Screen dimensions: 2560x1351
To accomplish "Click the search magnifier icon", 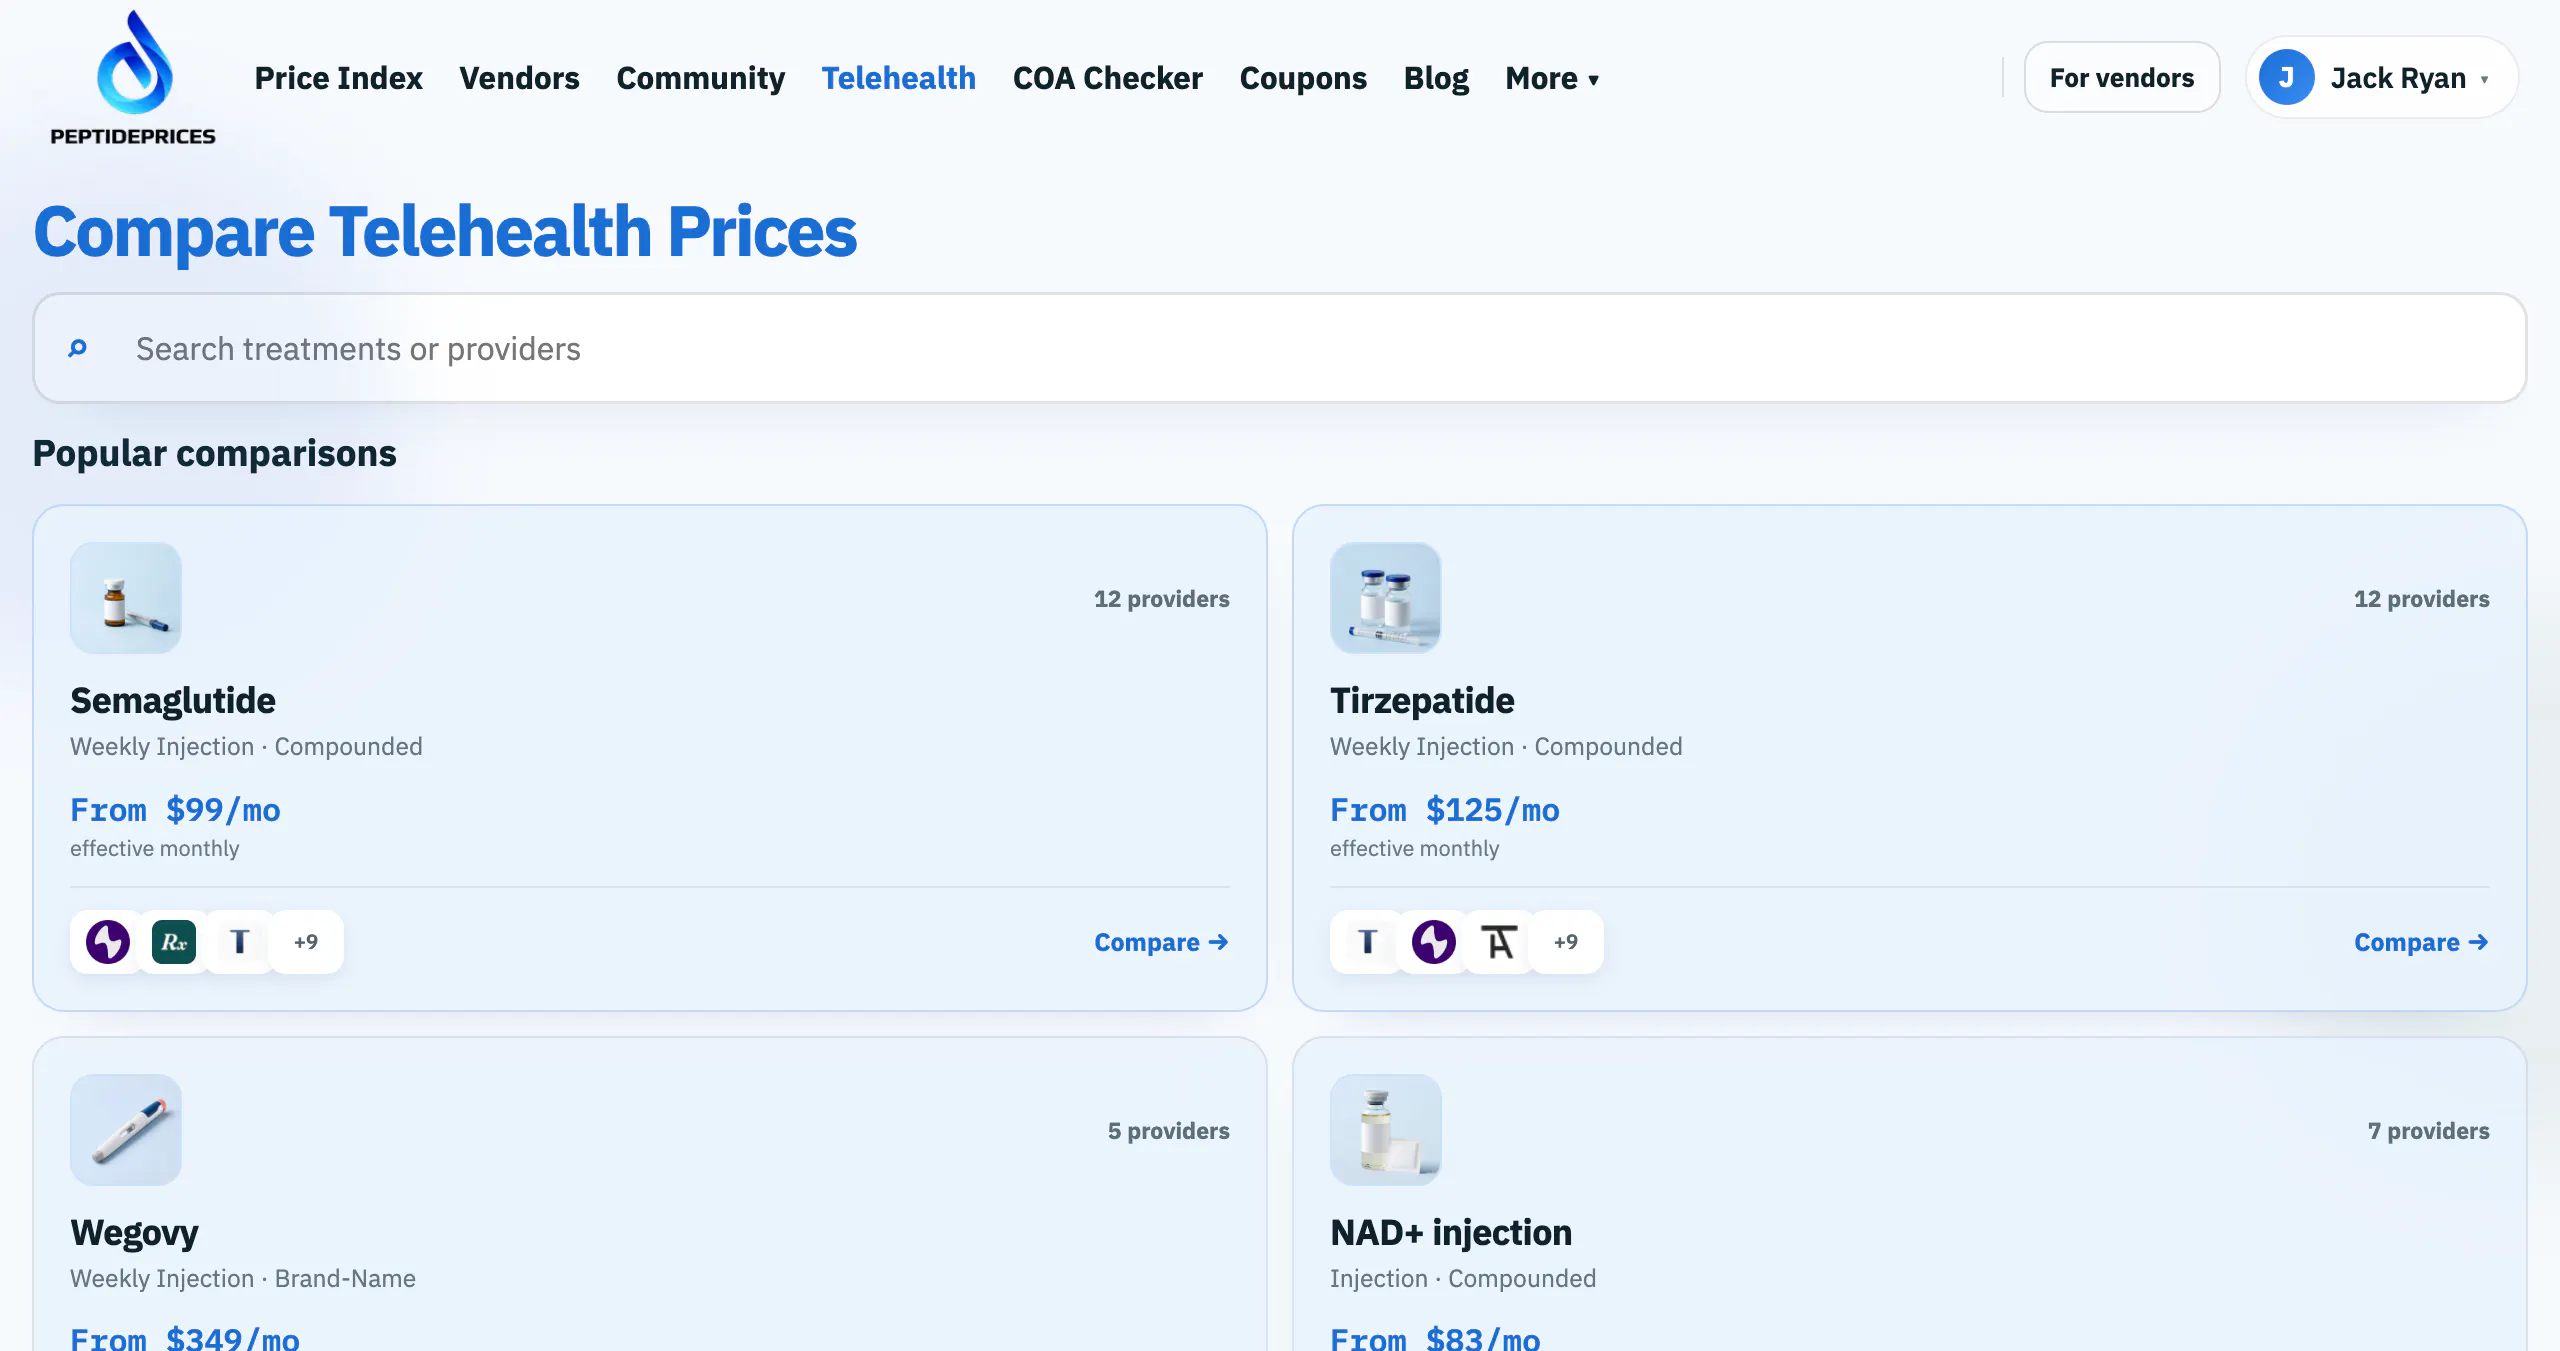I will pos(77,348).
